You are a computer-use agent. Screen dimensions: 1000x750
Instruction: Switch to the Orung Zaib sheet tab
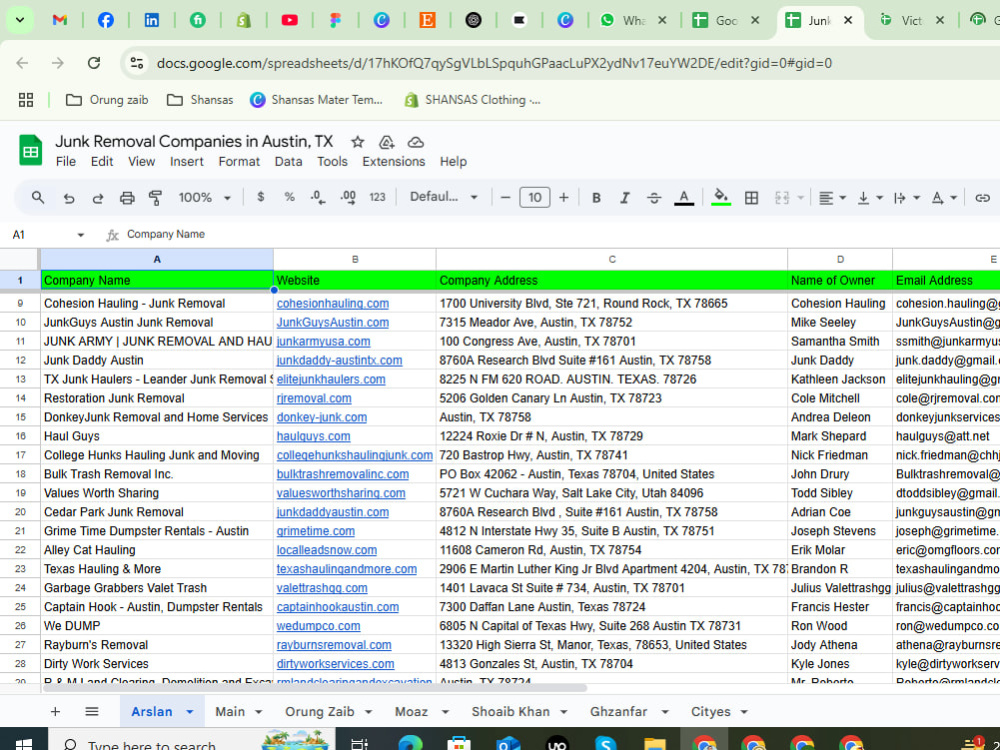(x=320, y=711)
